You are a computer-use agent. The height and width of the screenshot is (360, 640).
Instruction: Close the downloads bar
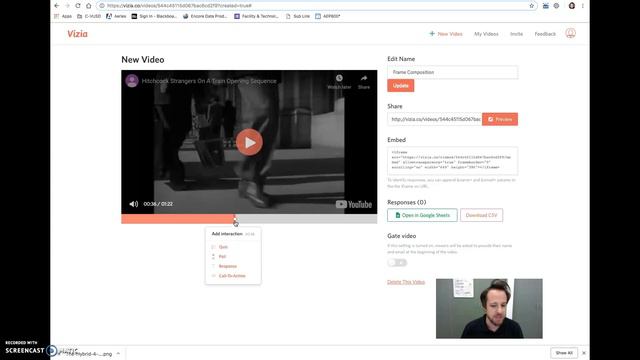(x=584, y=353)
